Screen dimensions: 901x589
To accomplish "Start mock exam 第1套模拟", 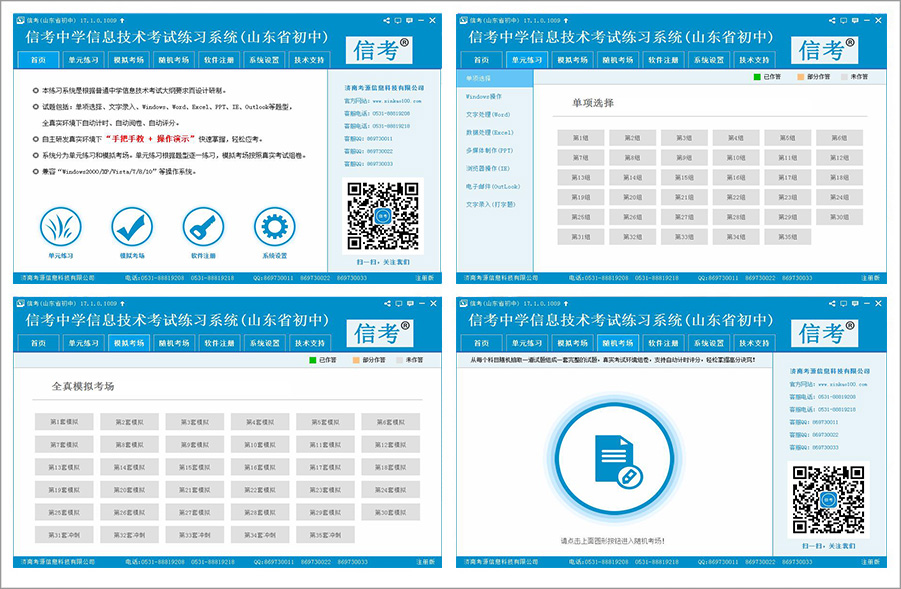I will point(62,422).
